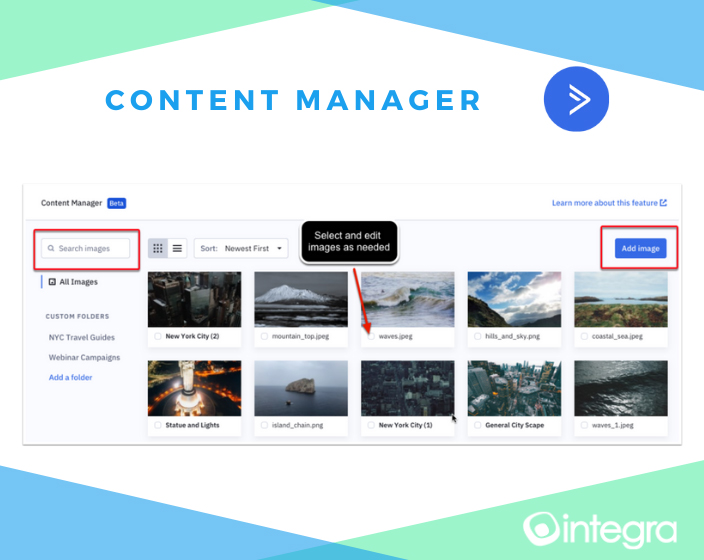Click the Beta badge next to Content Manager
704x560 pixels.
click(x=116, y=203)
